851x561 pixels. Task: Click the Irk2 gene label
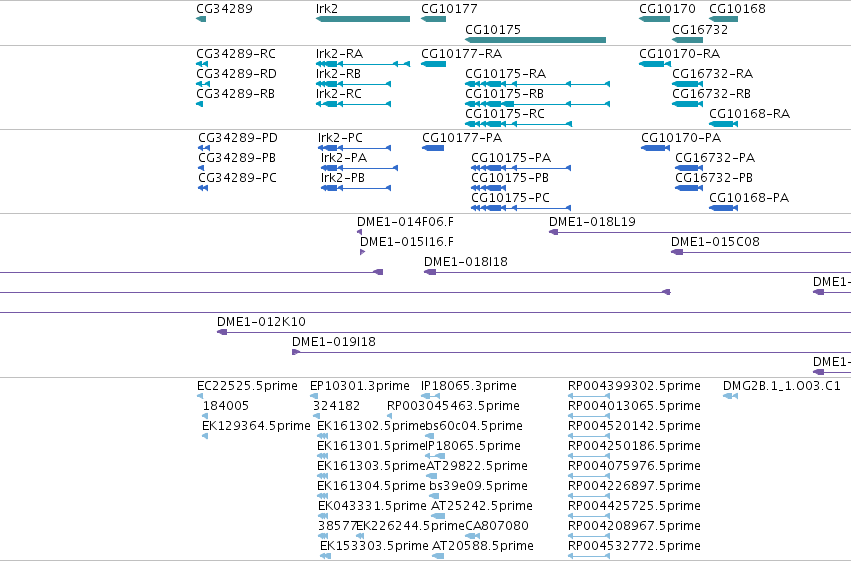coord(327,9)
